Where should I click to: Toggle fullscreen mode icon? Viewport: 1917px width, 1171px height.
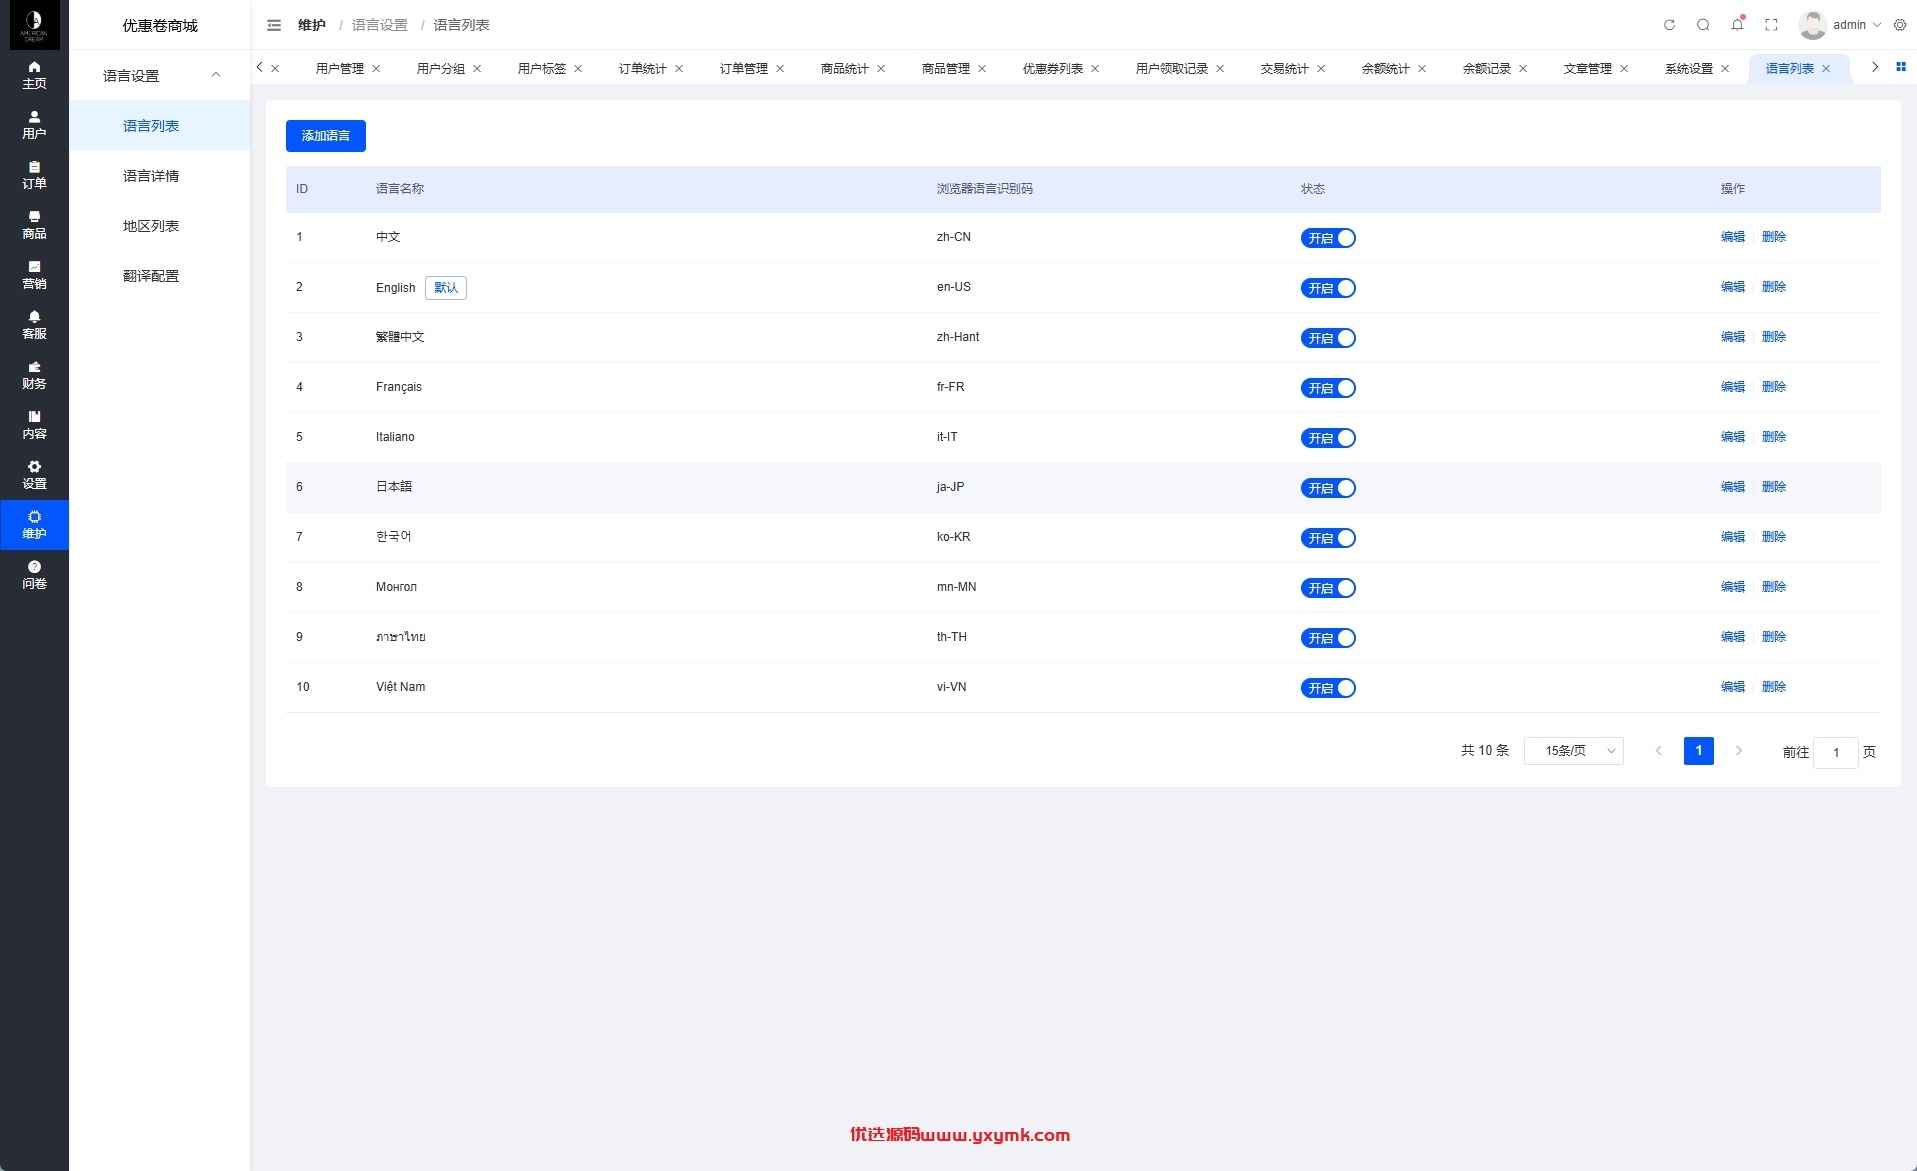pos(1771,25)
